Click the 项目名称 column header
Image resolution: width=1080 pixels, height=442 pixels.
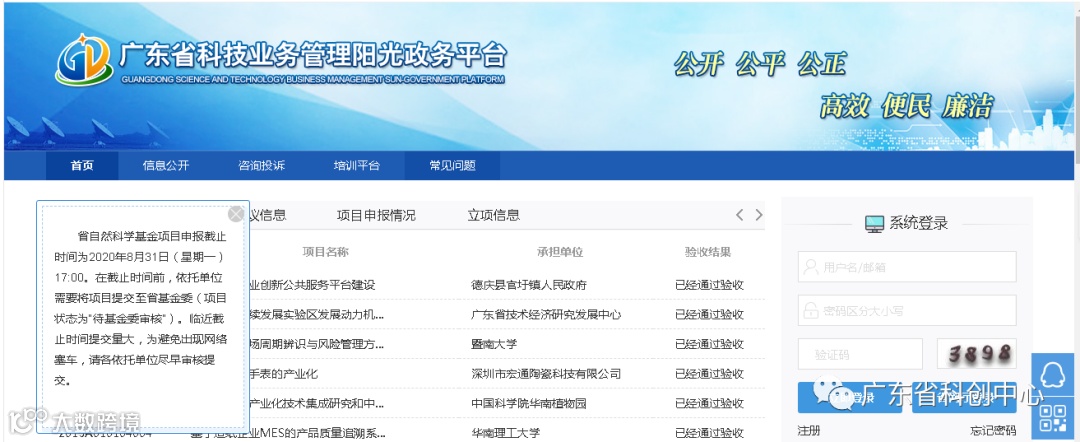[x=325, y=252]
